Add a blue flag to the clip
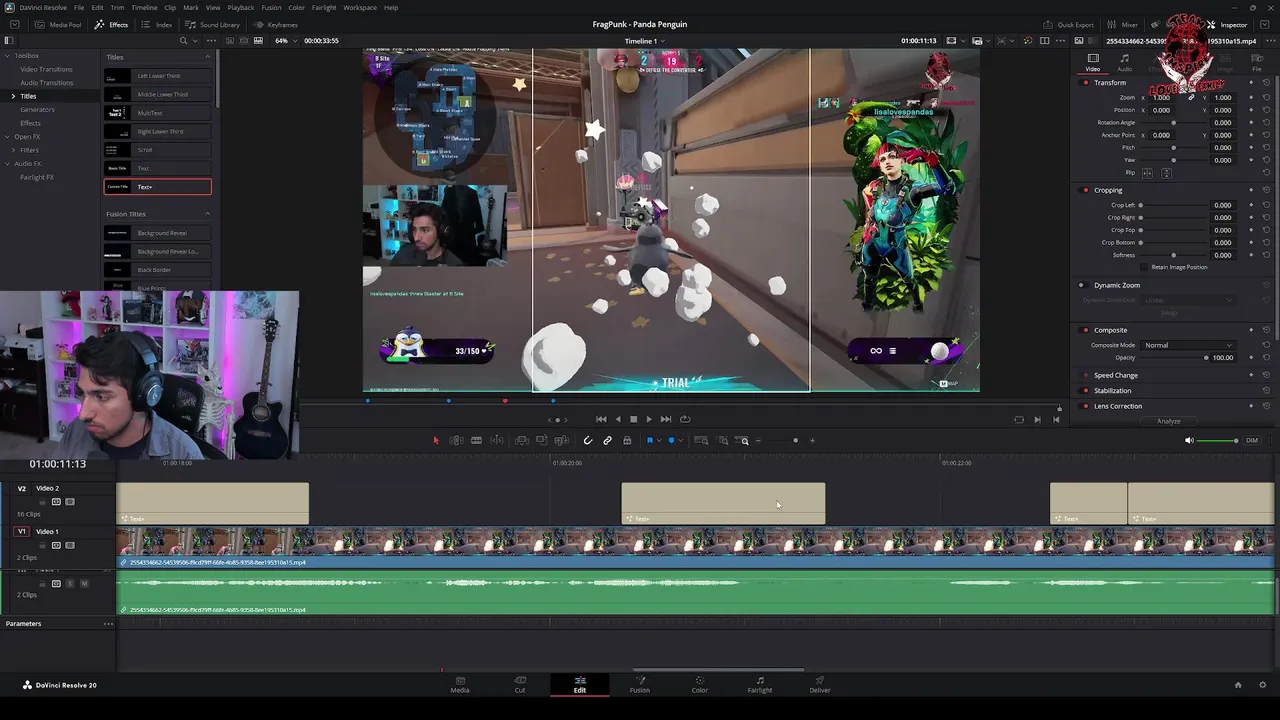The width and height of the screenshot is (1280, 720). pos(649,440)
